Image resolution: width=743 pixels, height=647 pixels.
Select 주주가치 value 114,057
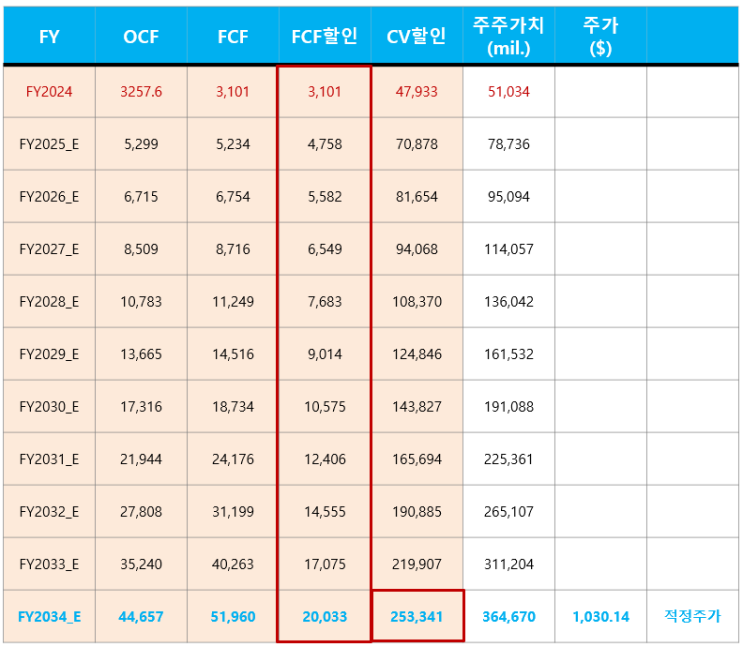[509, 249]
